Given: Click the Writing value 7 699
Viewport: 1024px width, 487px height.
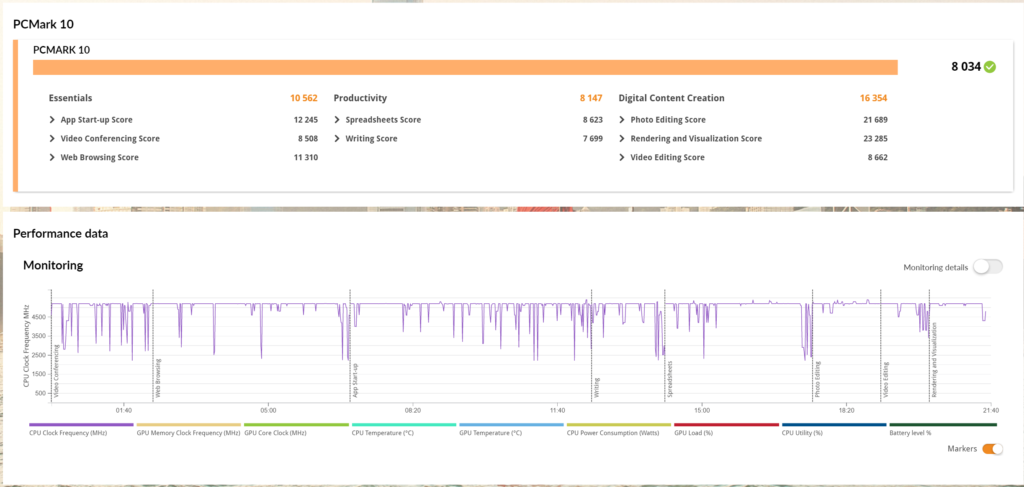Looking at the screenshot, I should (x=593, y=138).
